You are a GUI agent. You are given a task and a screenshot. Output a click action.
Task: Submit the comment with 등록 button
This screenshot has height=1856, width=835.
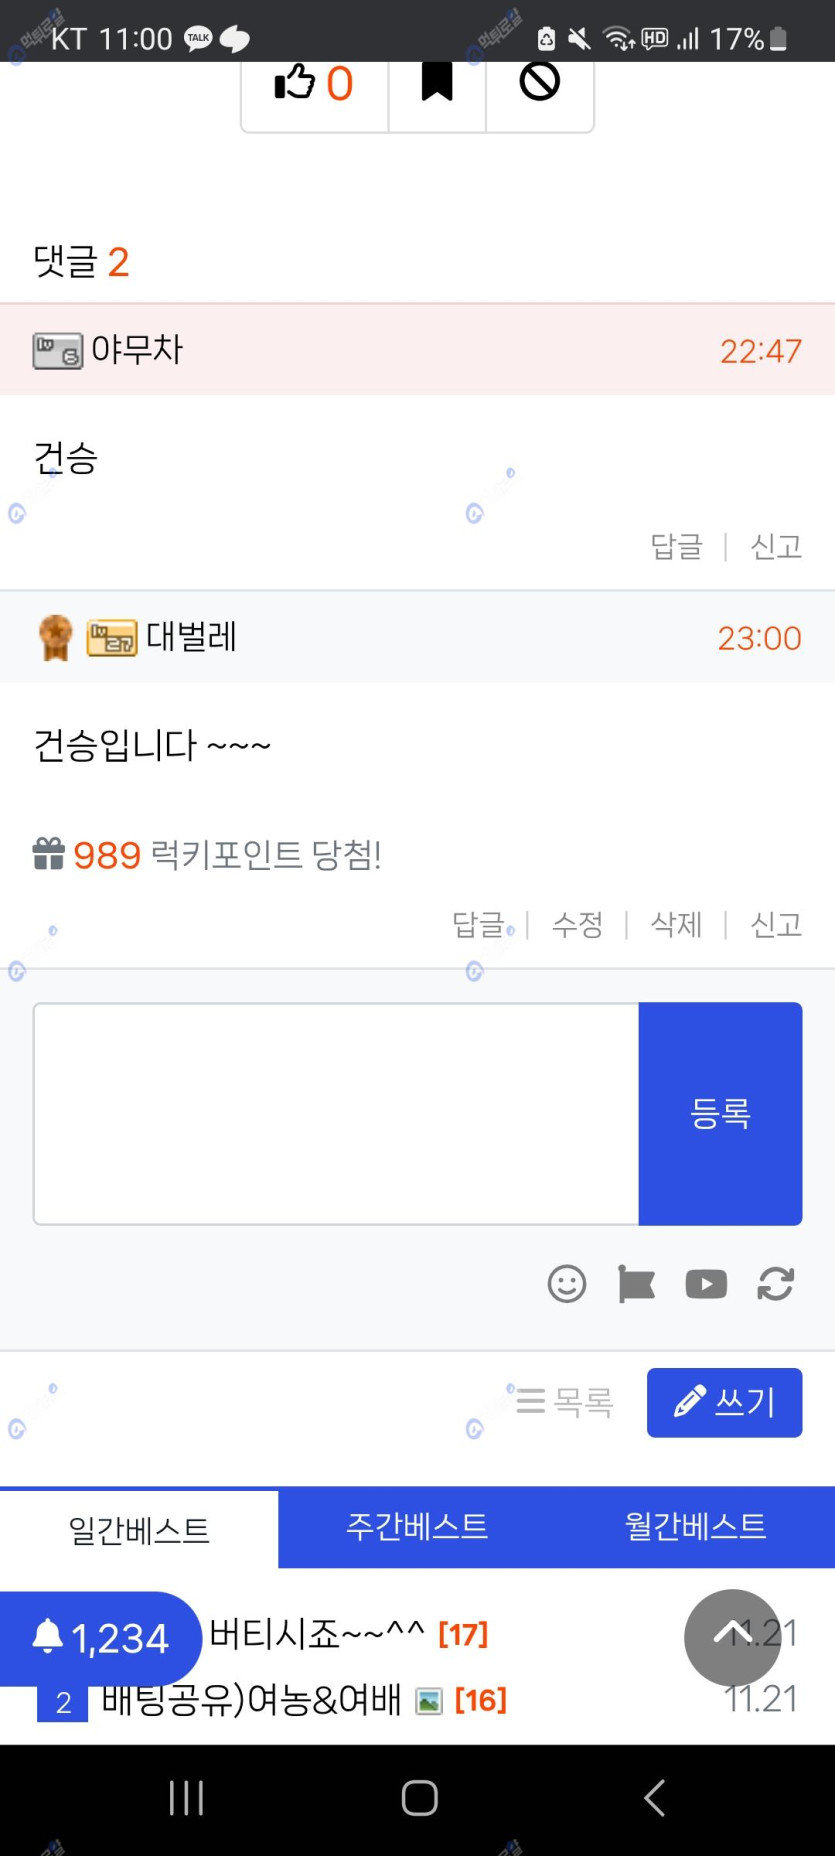click(720, 1113)
